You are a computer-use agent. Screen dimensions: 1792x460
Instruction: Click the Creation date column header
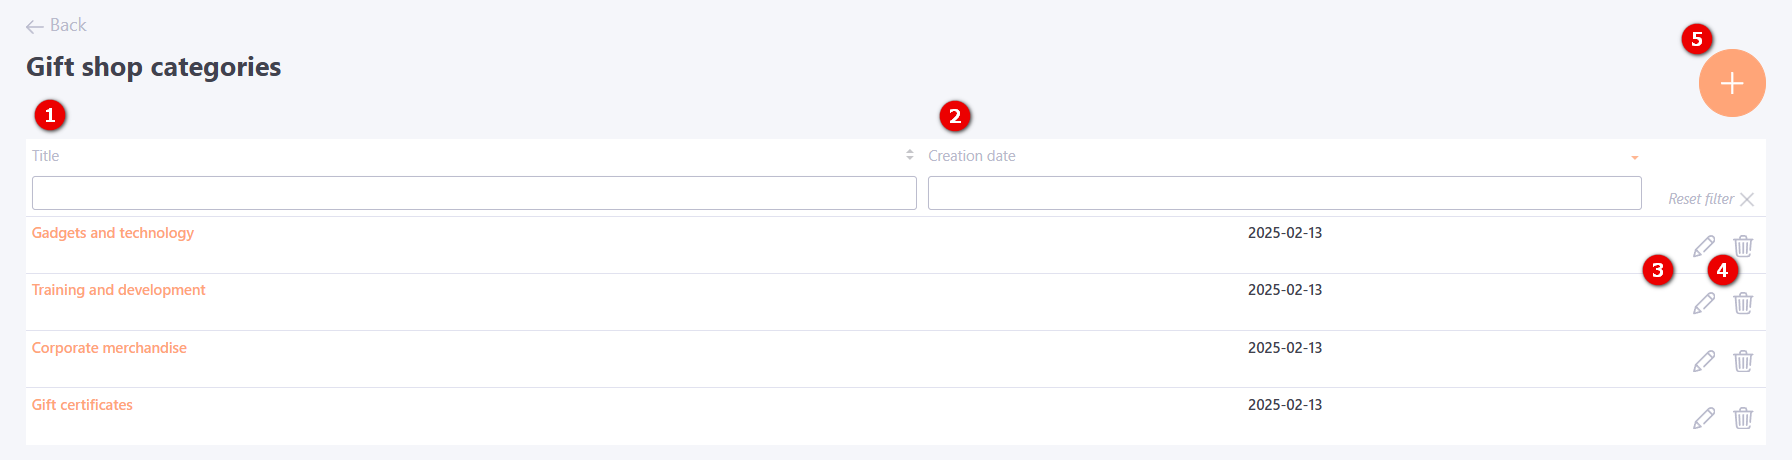(x=972, y=156)
